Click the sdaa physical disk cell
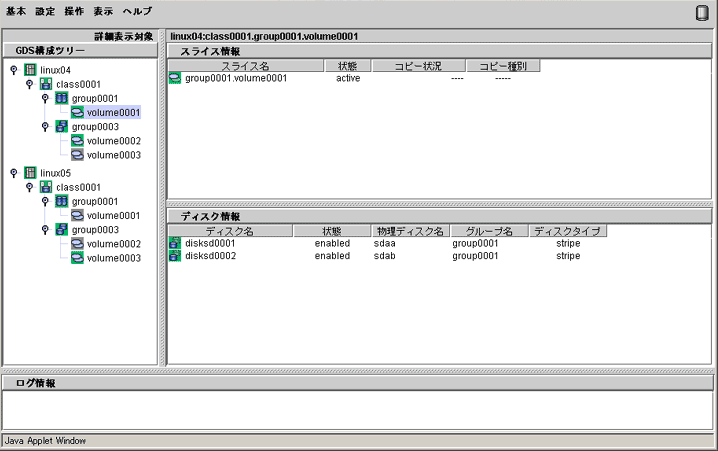This screenshot has width=718, height=451. pyautogui.click(x=385, y=243)
